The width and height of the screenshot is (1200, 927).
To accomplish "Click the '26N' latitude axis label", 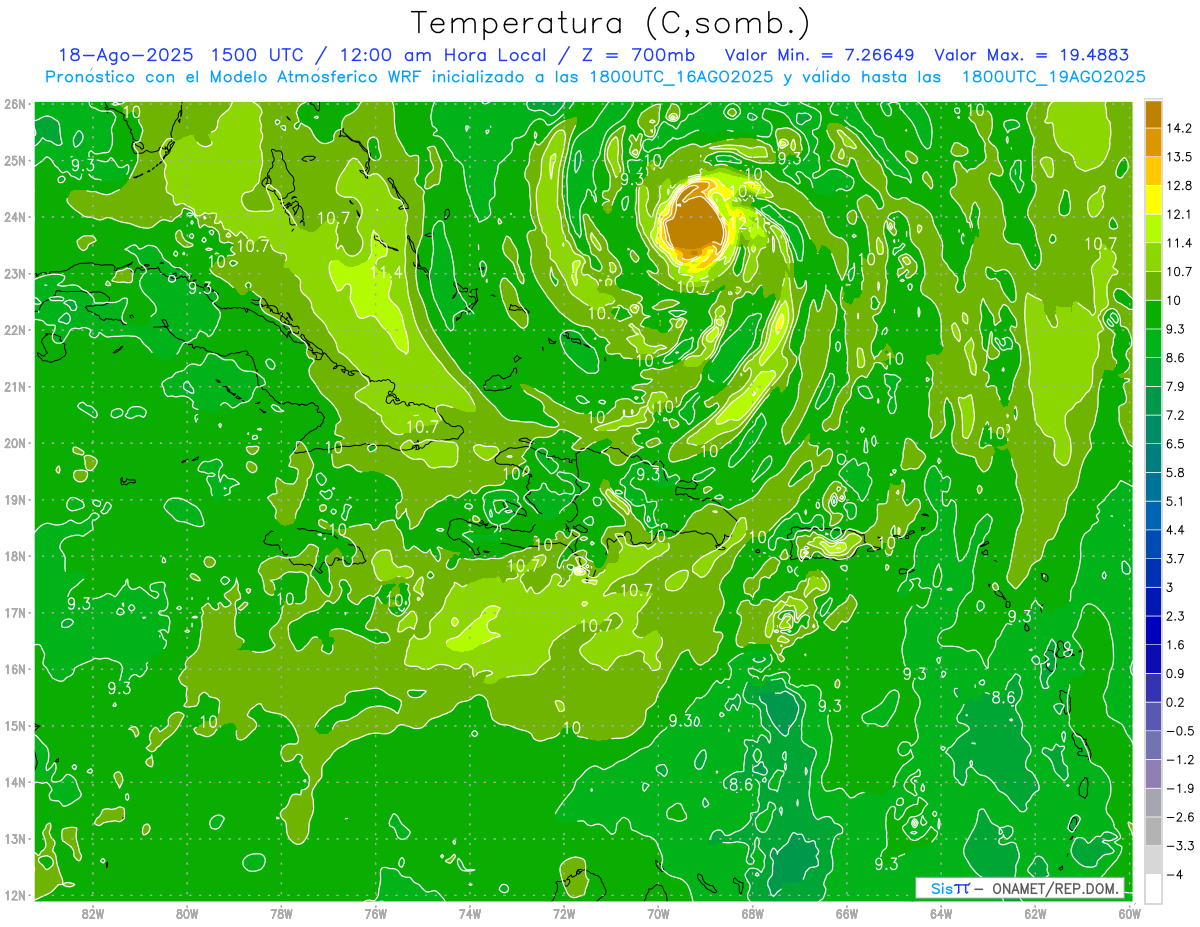I will (x=15, y=104).
